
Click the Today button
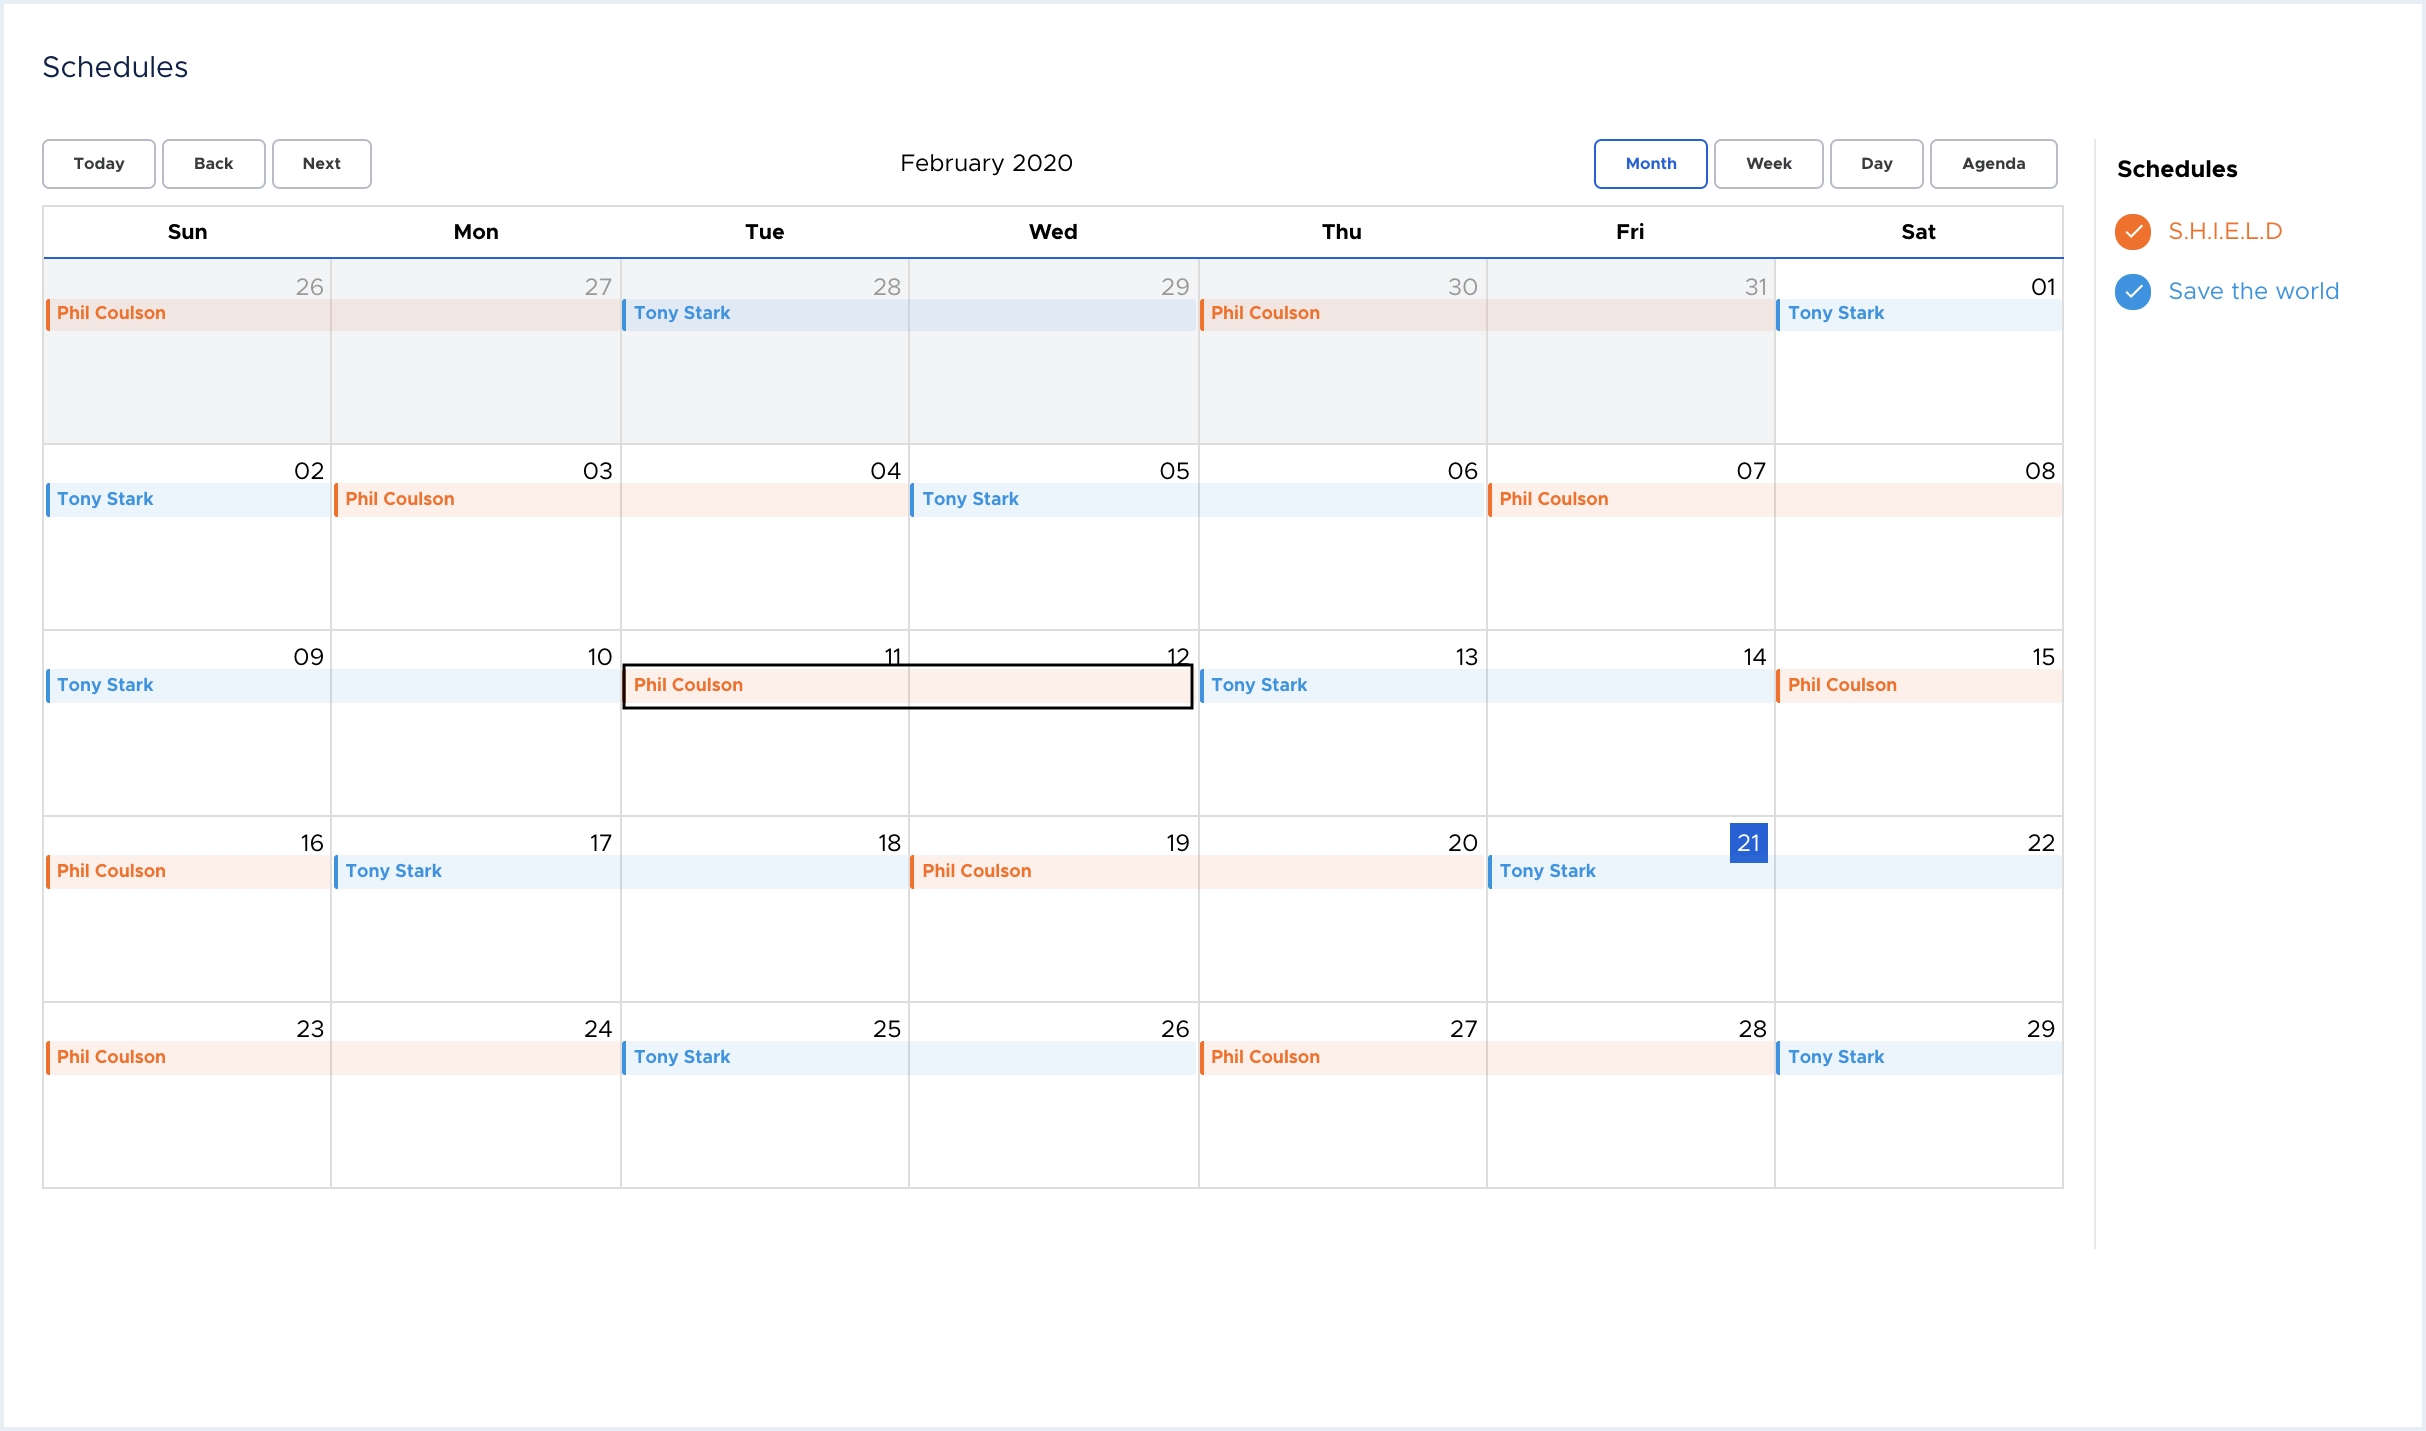[x=97, y=164]
